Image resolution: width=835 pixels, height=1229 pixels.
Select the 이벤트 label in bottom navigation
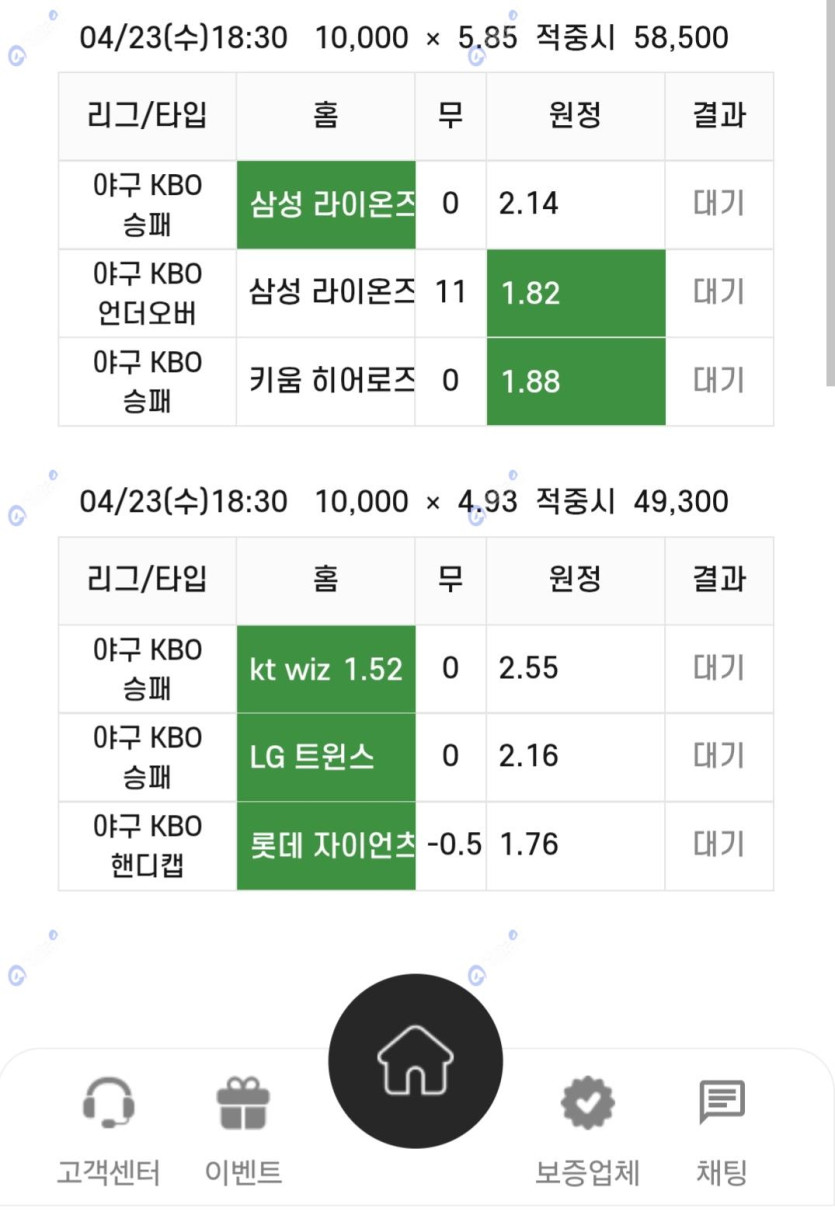(x=243, y=1172)
